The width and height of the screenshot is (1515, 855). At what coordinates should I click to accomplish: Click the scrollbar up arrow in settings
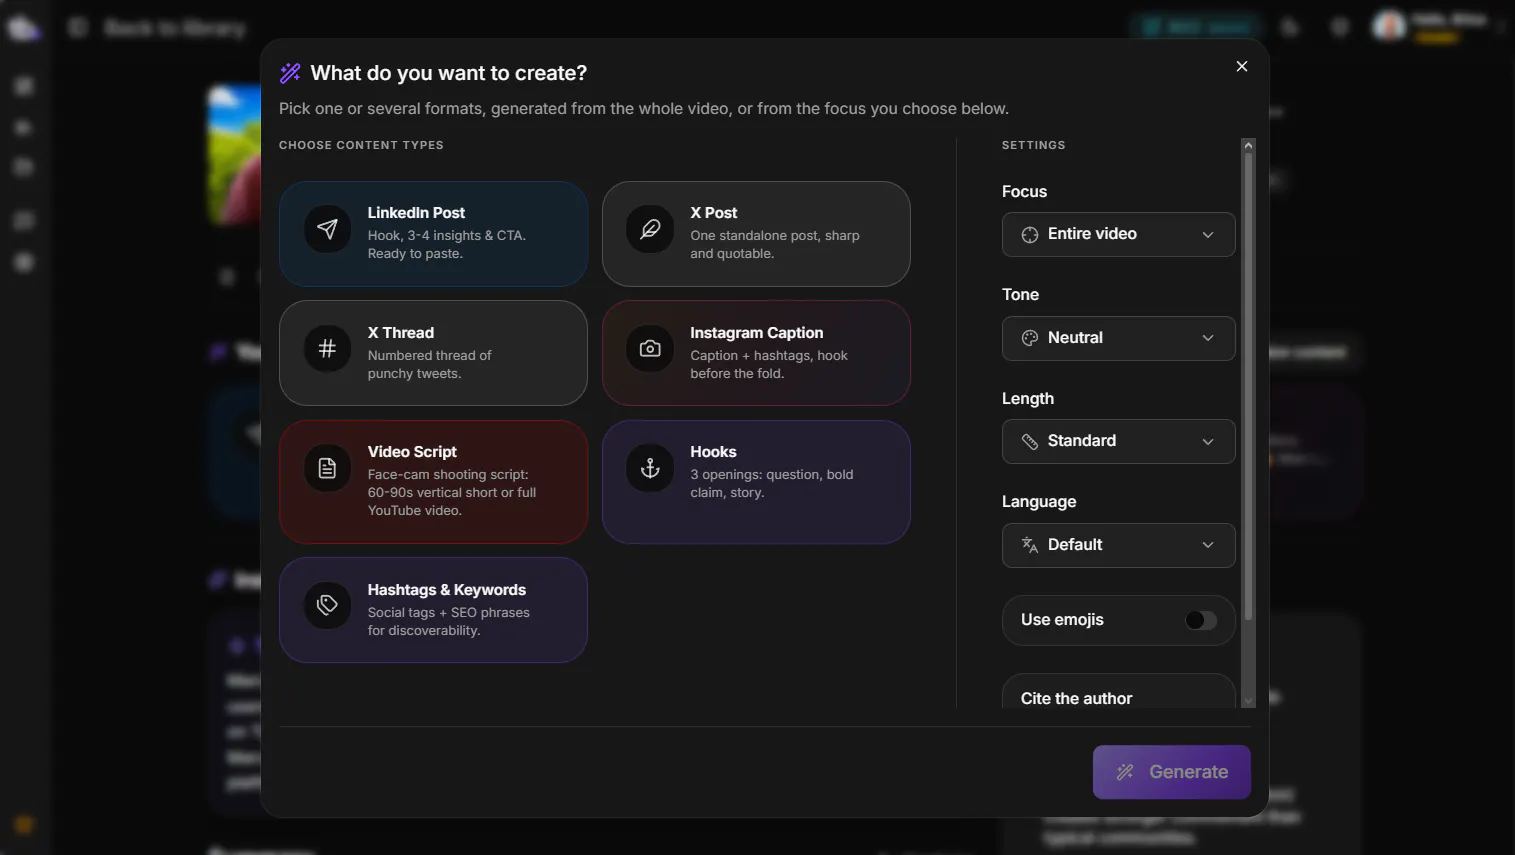pos(1248,145)
